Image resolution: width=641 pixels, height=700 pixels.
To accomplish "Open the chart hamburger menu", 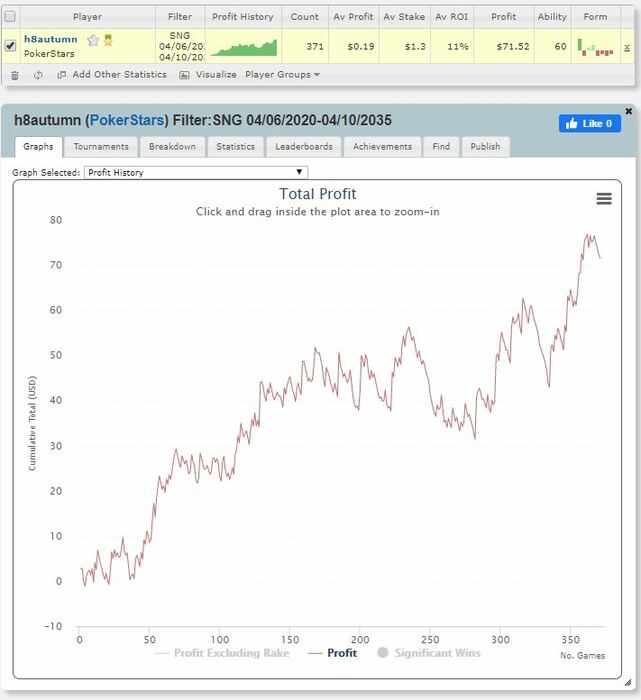I will (x=604, y=199).
